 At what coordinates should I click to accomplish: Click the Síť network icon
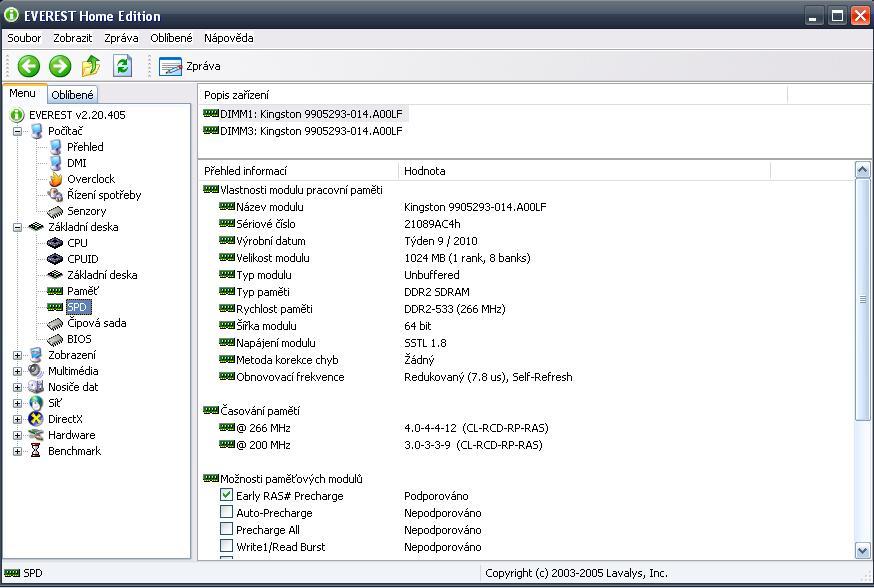[x=36, y=403]
